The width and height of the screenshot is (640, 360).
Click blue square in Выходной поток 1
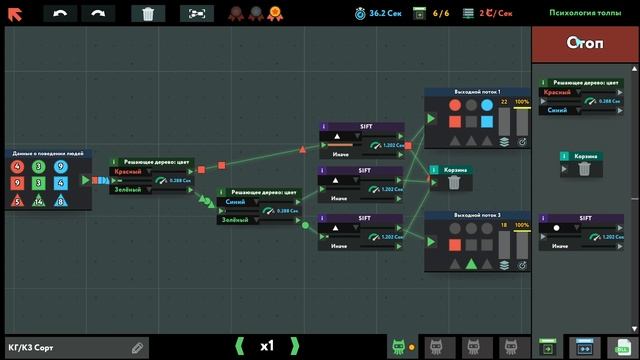[487, 122]
